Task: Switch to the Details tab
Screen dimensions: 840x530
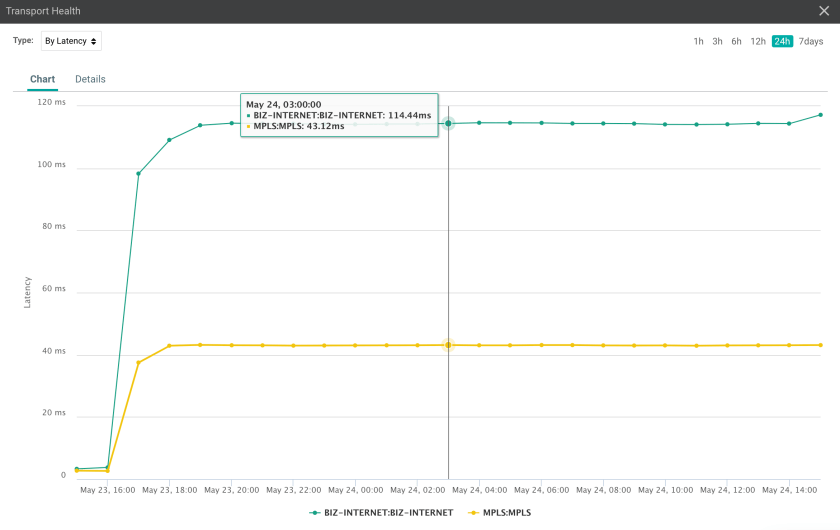Action: tap(90, 79)
